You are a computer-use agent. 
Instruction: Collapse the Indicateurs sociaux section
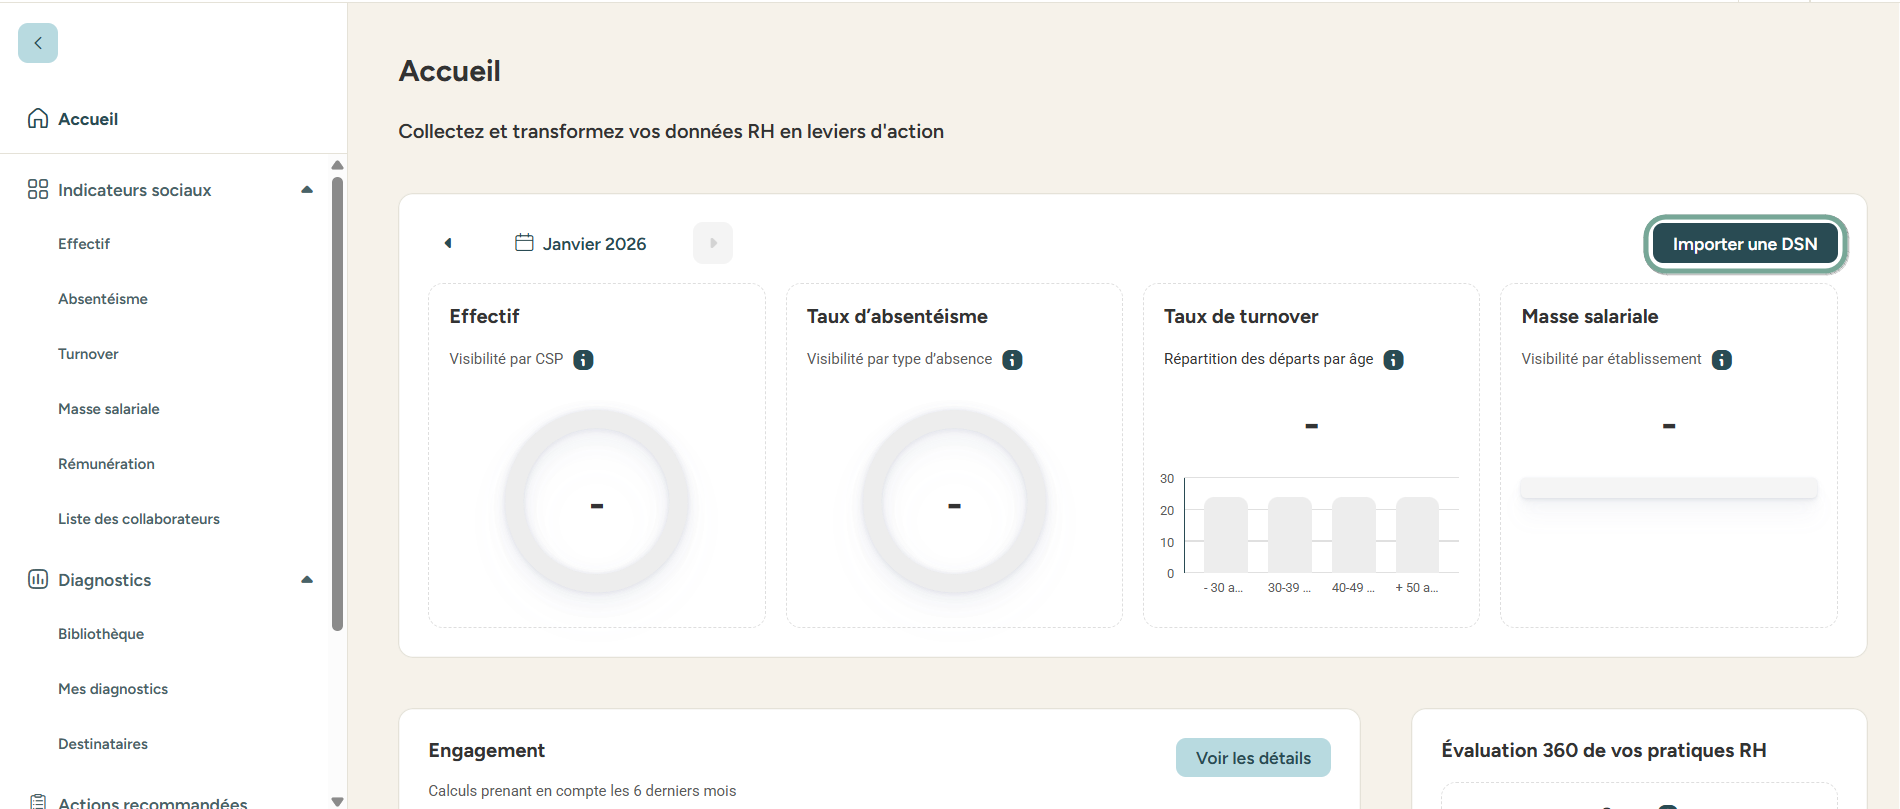(x=307, y=190)
